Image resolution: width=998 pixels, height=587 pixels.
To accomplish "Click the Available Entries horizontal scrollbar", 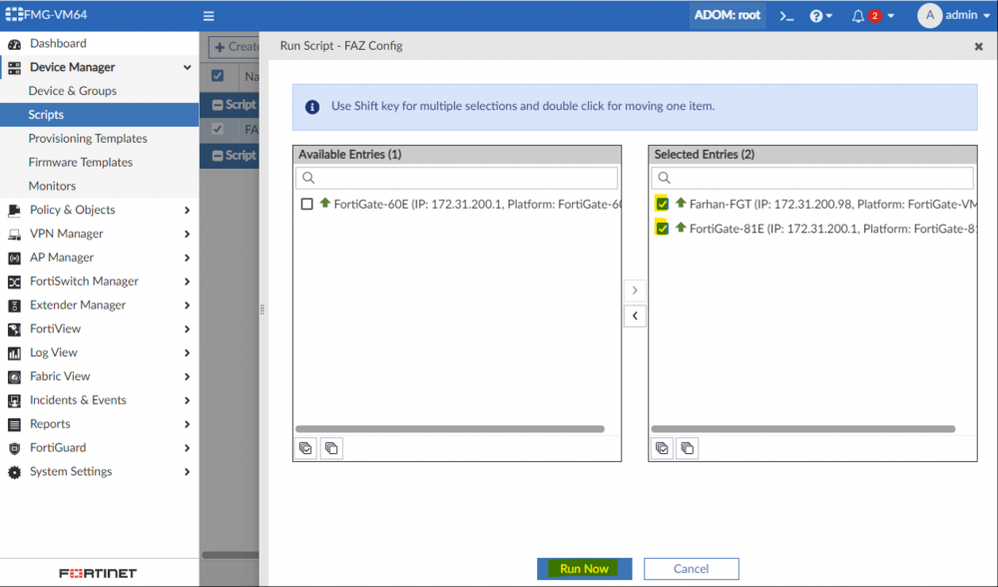I will (450, 429).
